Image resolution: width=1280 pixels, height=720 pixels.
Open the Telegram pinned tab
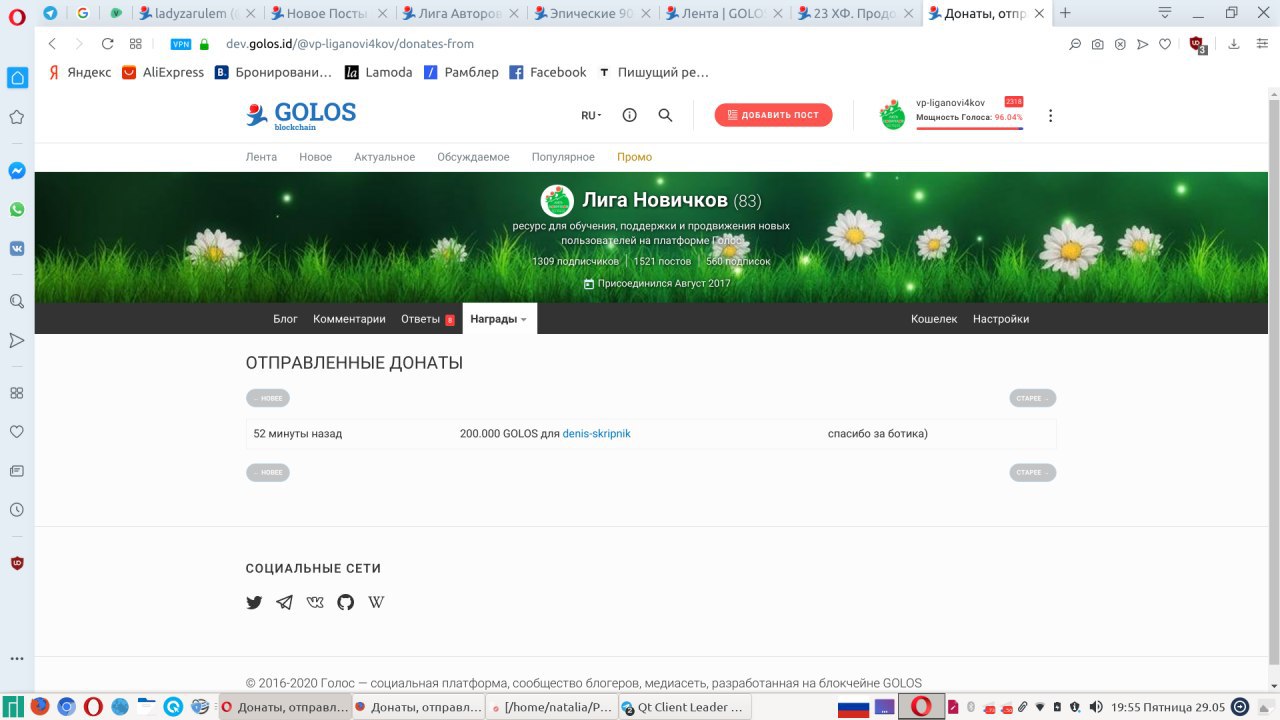(x=50, y=13)
